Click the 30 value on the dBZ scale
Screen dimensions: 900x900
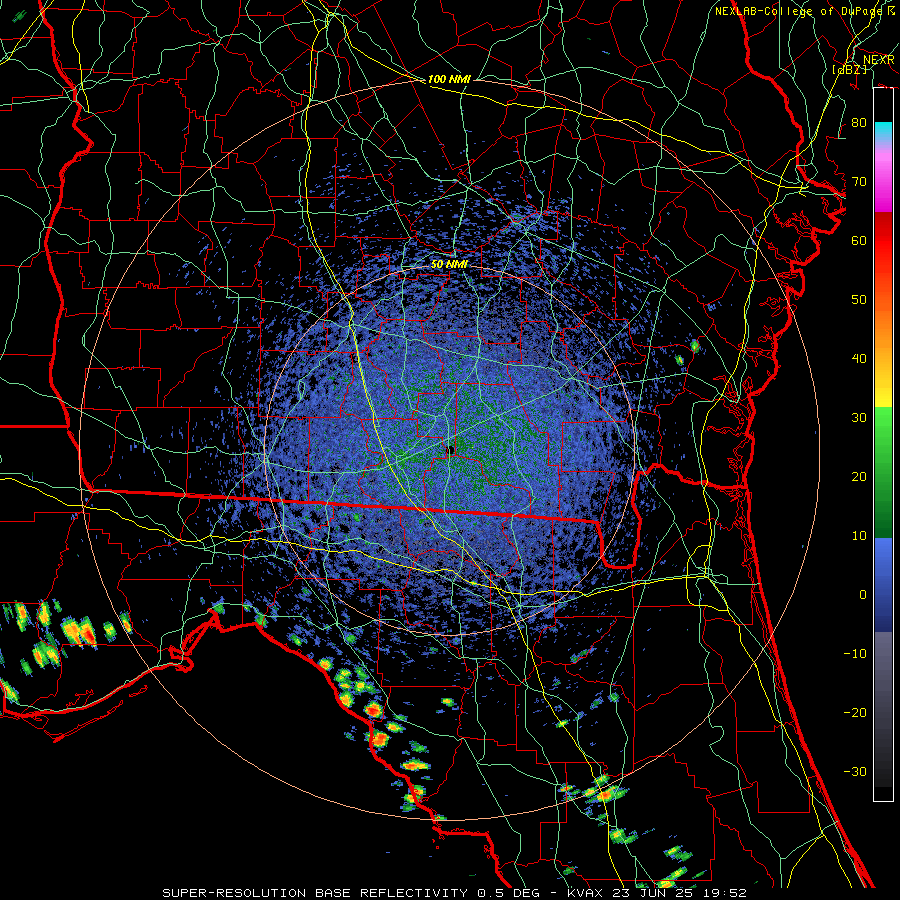coord(859,418)
